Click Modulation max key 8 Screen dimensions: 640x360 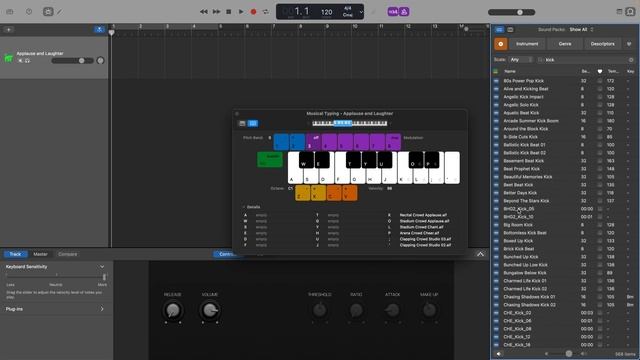click(x=393, y=142)
